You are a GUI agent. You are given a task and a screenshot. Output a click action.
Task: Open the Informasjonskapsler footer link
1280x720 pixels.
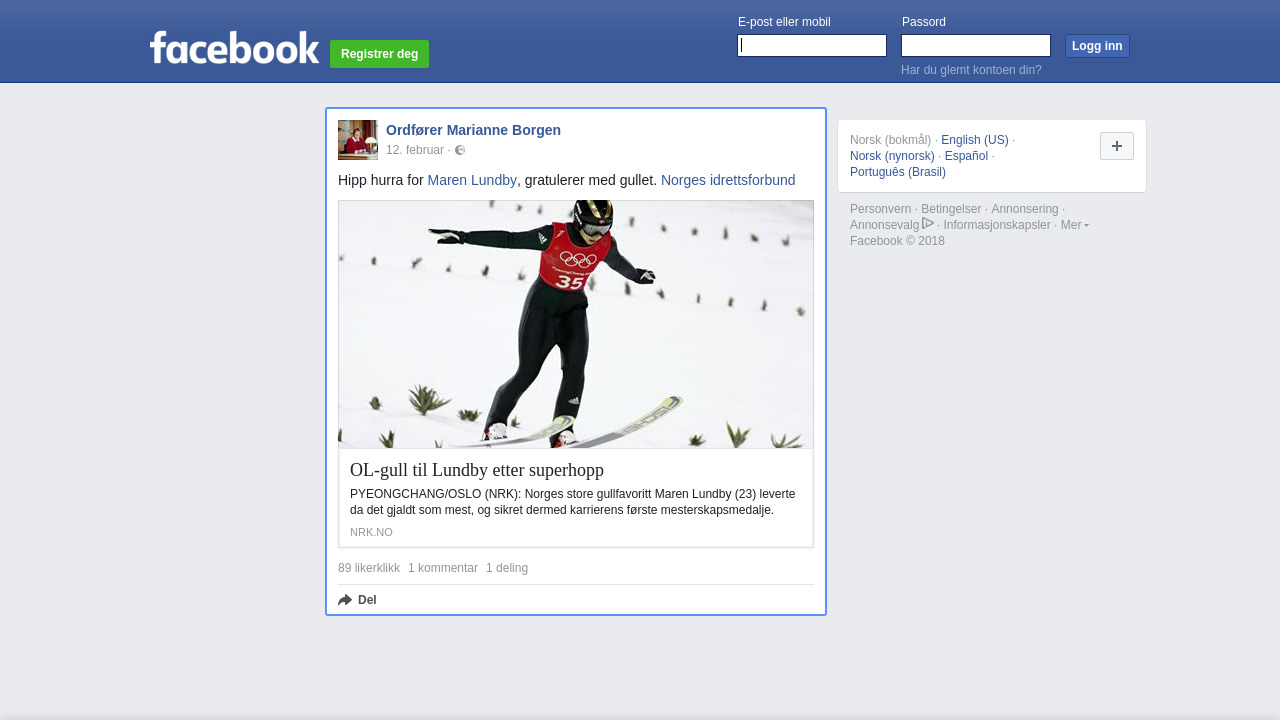(x=997, y=225)
